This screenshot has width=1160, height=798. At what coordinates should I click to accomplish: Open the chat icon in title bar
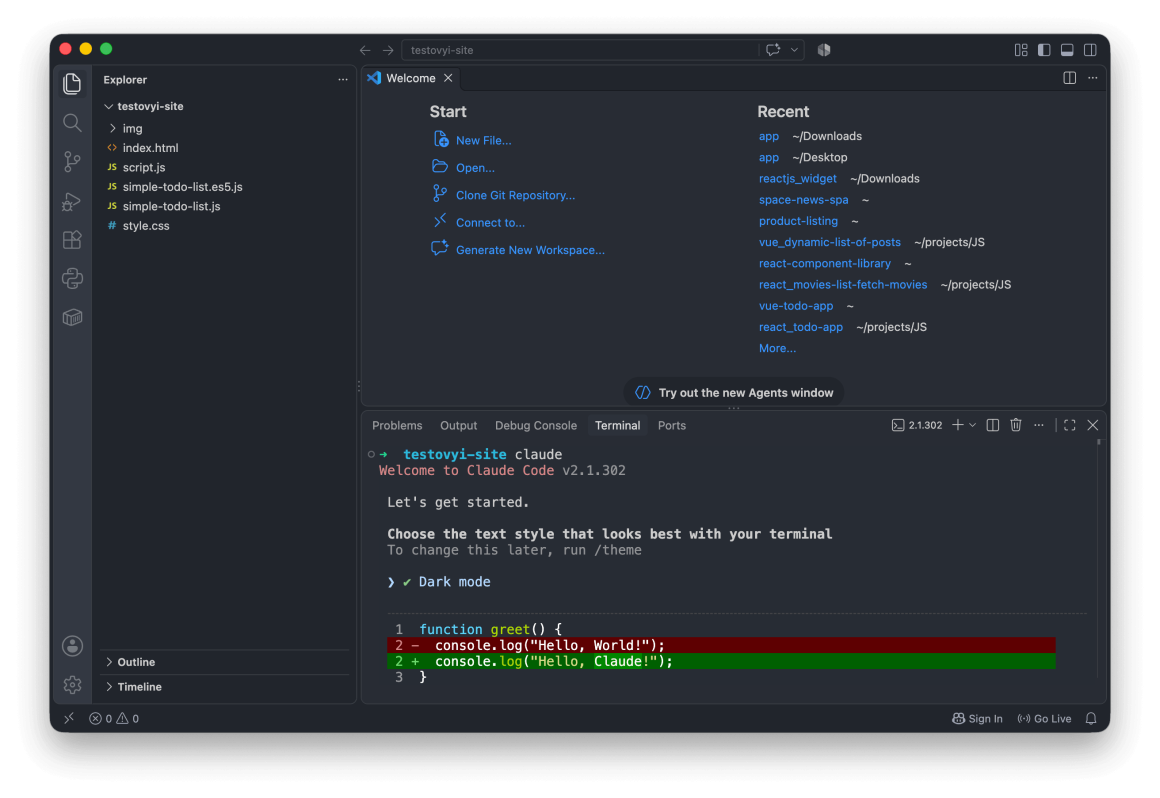(773, 50)
